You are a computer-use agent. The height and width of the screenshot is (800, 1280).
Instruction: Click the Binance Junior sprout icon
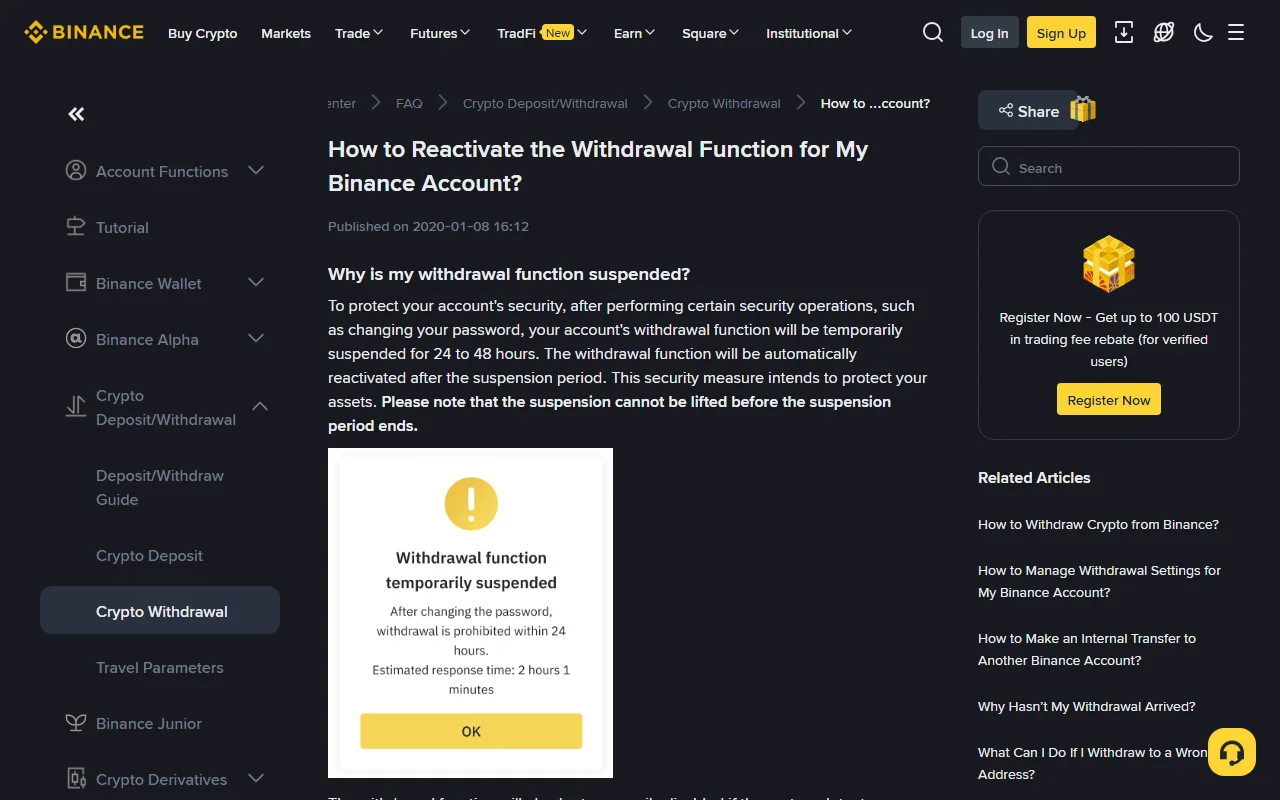[x=76, y=723]
